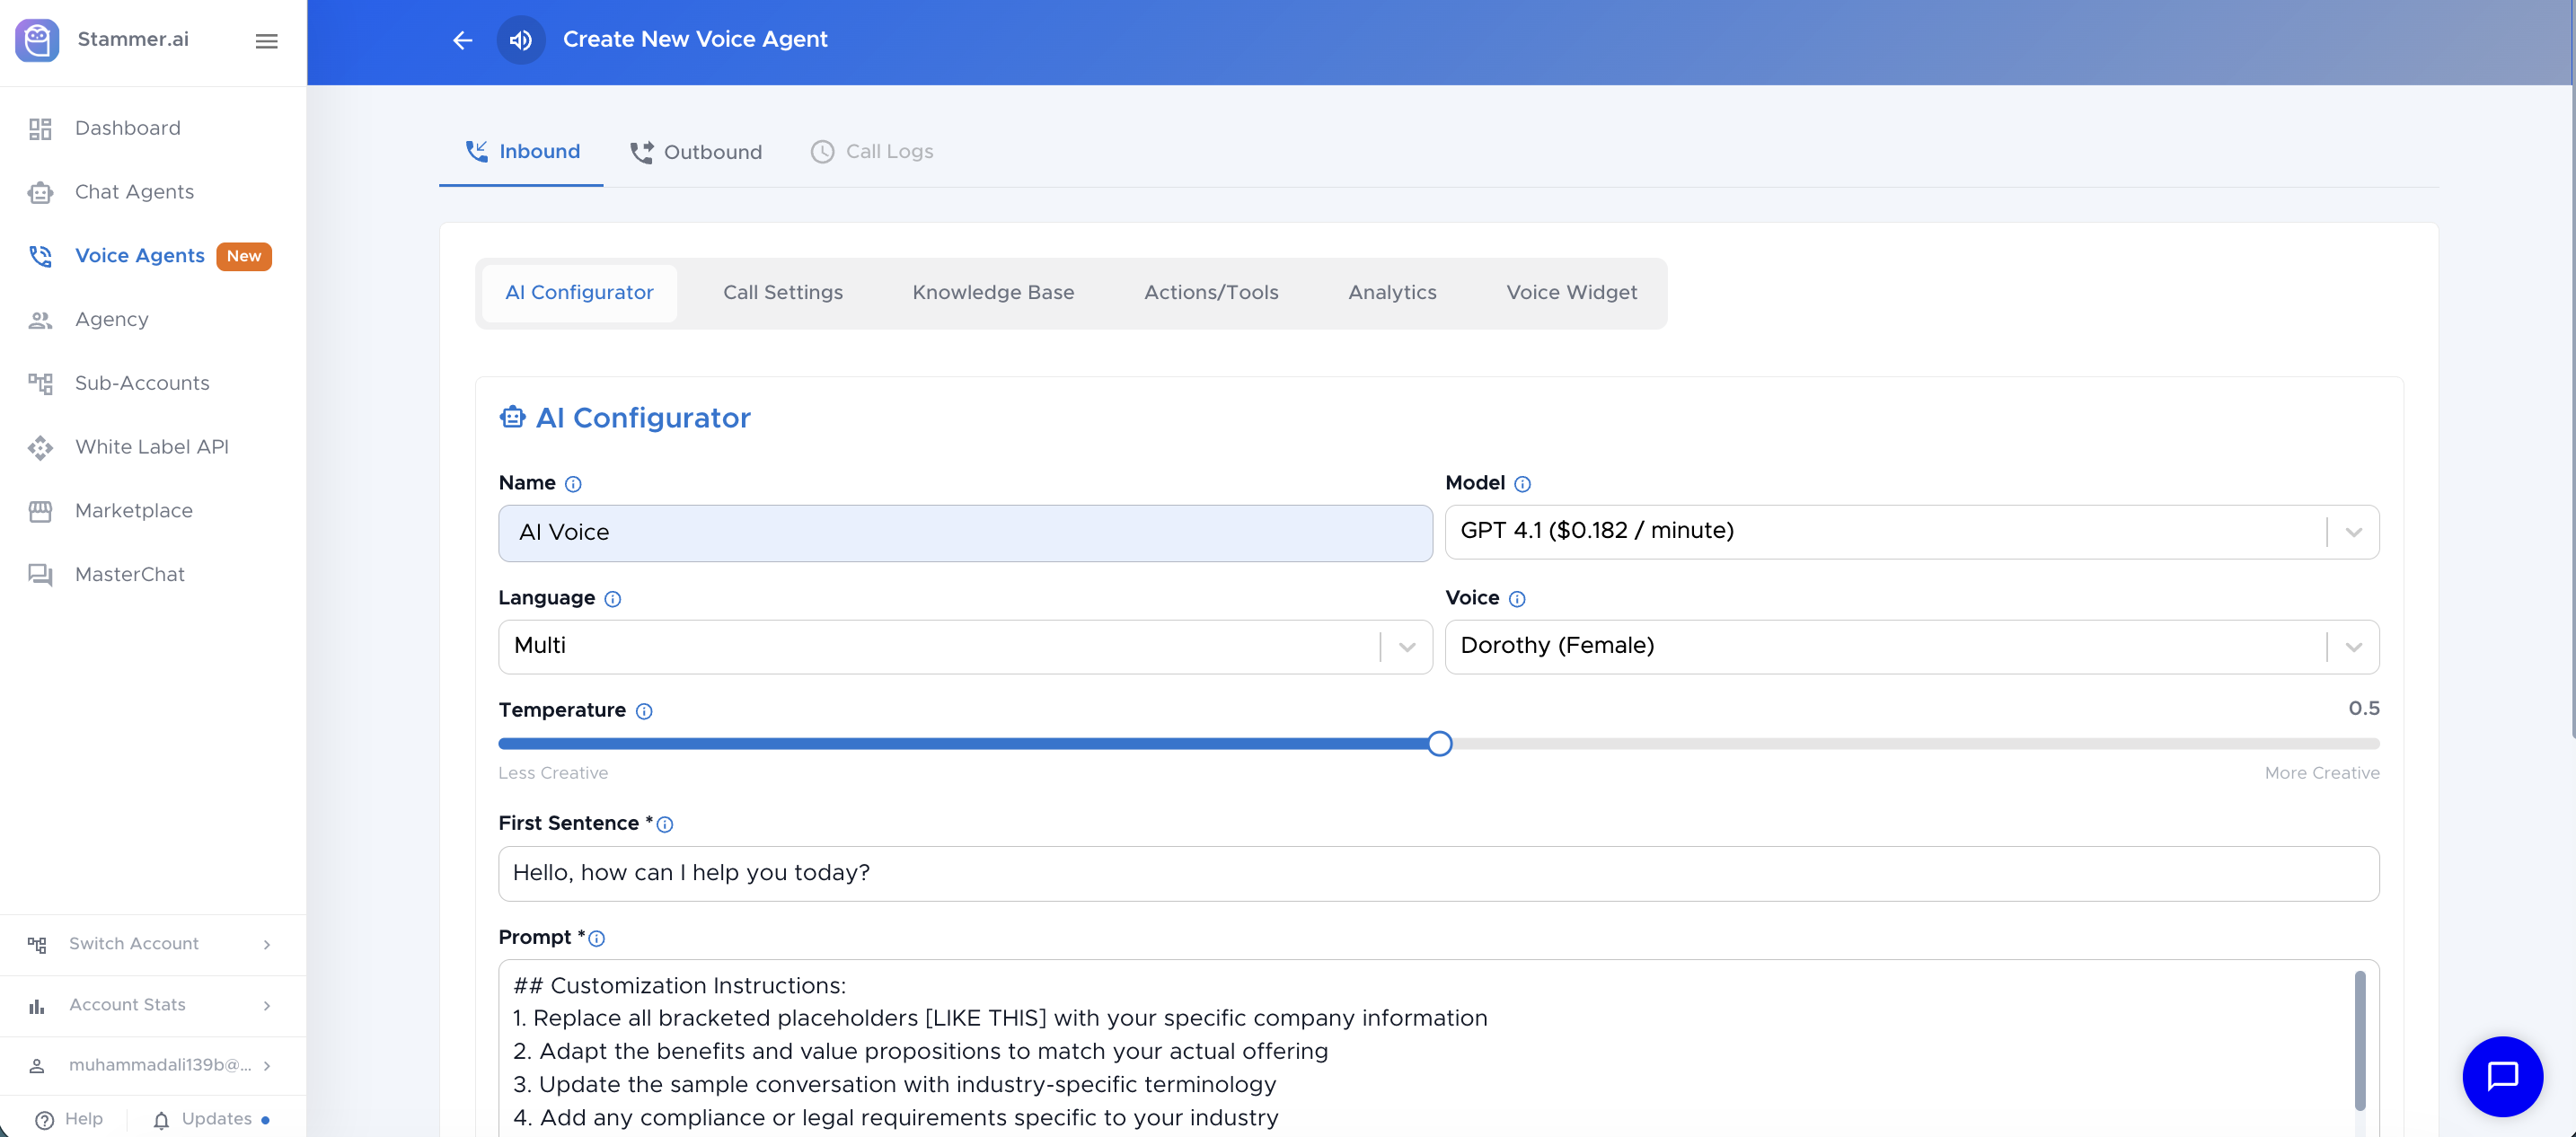
Task: Select the AI Configurator tab
Action: pyautogui.click(x=579, y=293)
